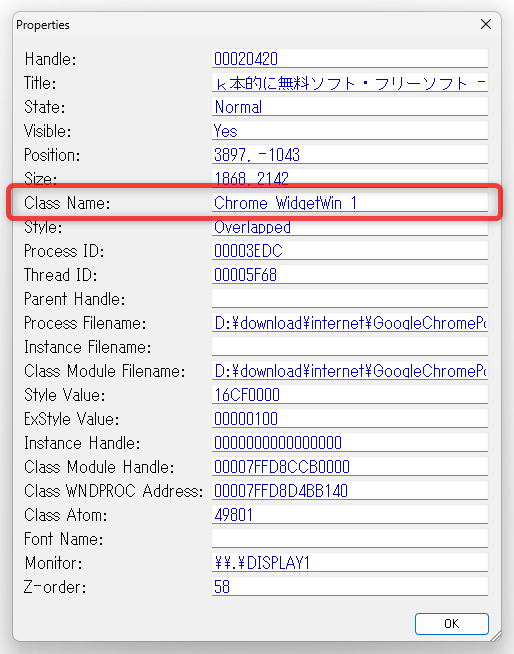Click the 'ExStyle Value:' label
This screenshot has height=654, width=514.
tap(71, 419)
